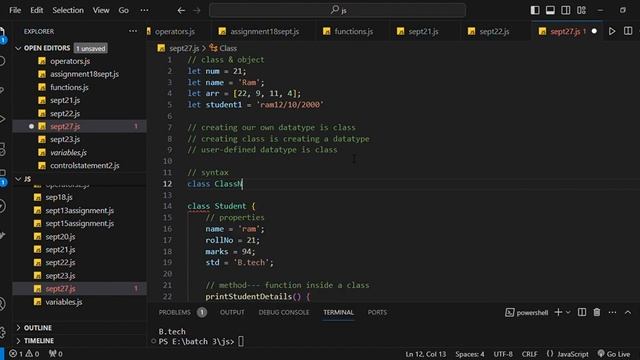This screenshot has height=360, width=640.
Task: Add a new terminal with plus icon
Action: 558,312
